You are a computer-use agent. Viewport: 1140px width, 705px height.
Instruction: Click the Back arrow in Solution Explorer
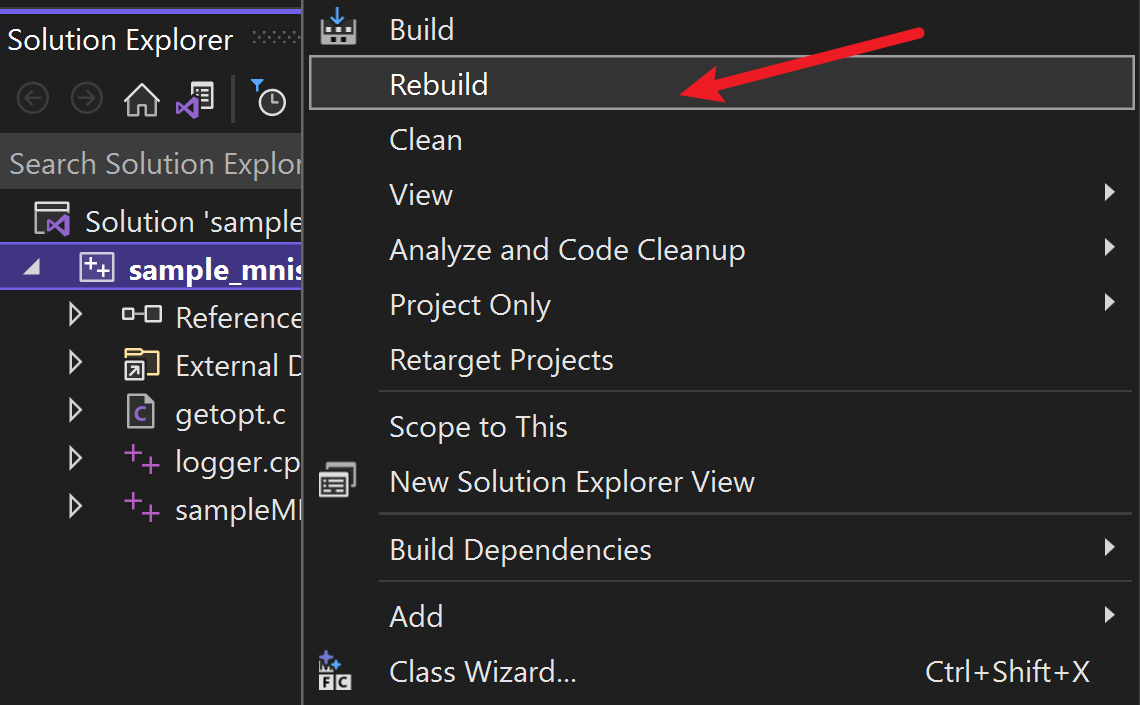coord(33,98)
